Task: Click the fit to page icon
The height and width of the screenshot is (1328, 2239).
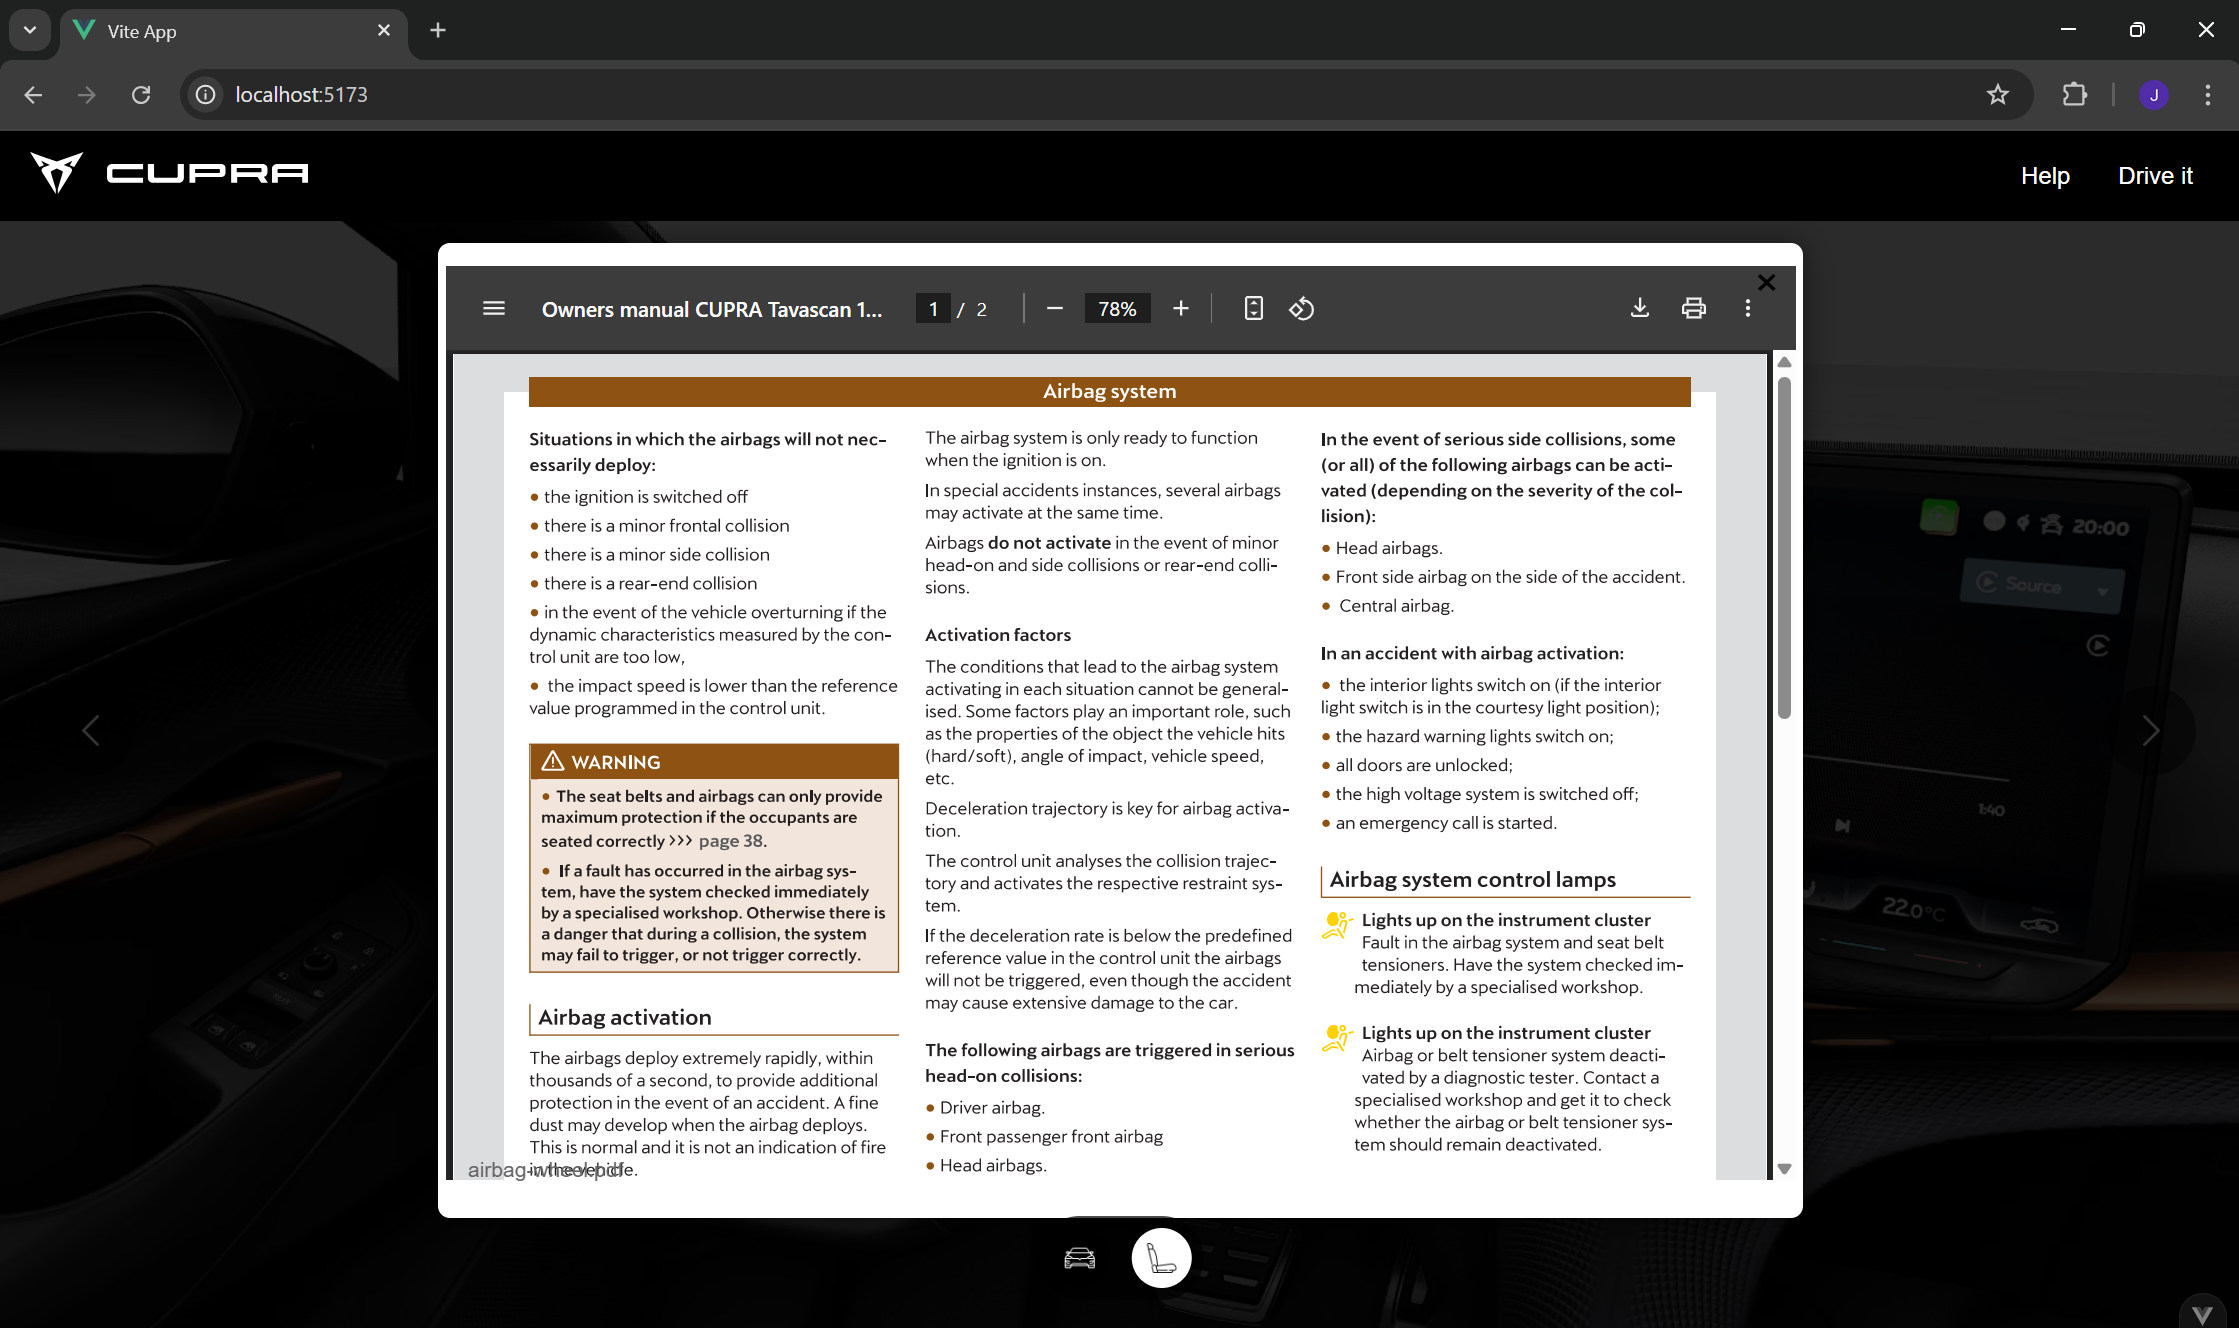Action: click(1253, 309)
